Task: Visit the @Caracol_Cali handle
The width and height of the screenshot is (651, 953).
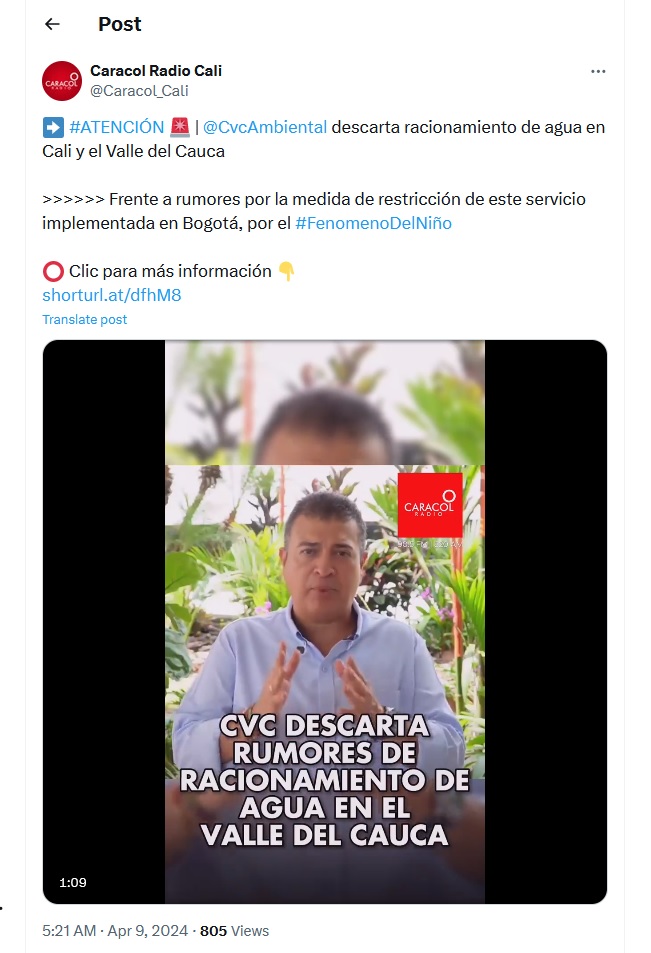Action: [139, 91]
